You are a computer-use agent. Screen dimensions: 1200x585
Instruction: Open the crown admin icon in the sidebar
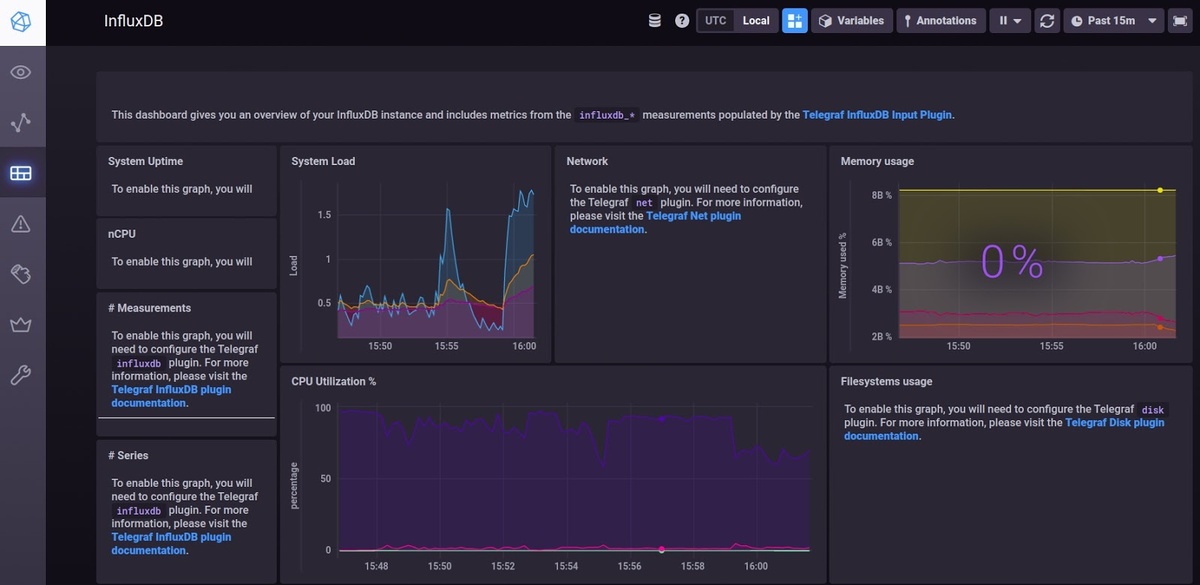click(x=21, y=325)
